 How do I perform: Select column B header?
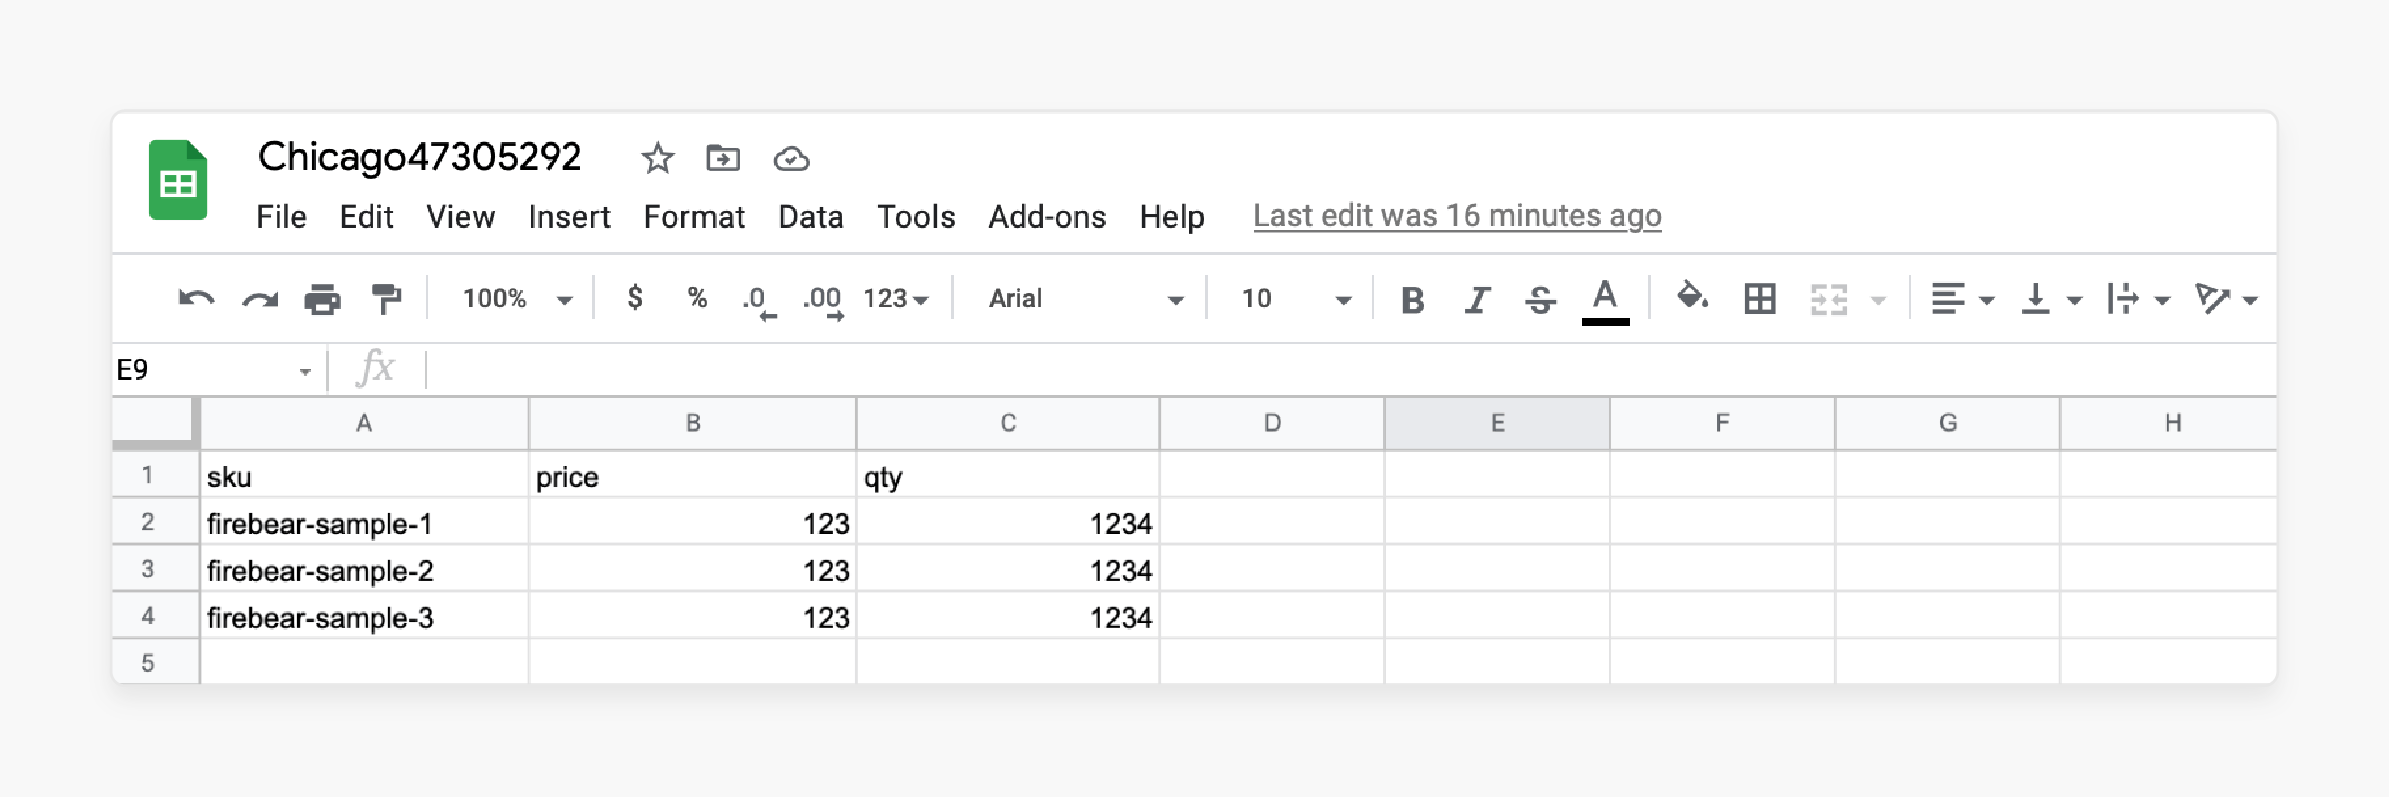(x=692, y=423)
